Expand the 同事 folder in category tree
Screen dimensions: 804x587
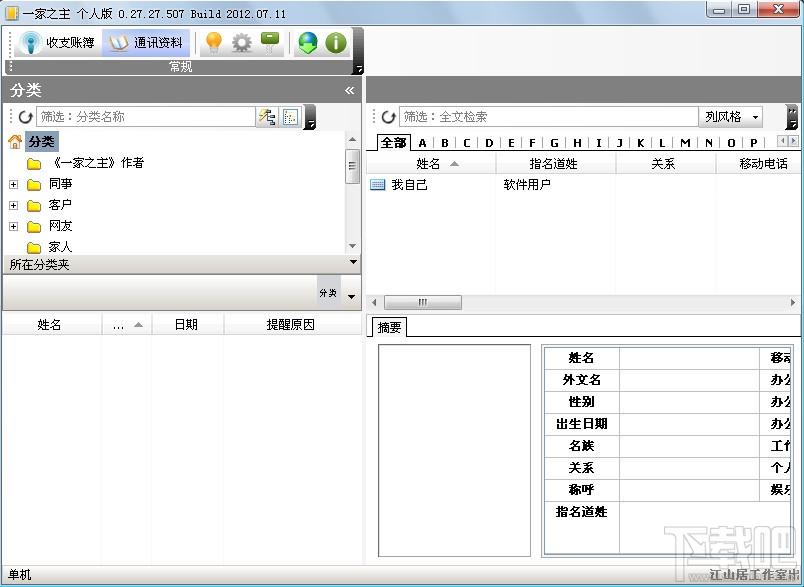coord(14,184)
